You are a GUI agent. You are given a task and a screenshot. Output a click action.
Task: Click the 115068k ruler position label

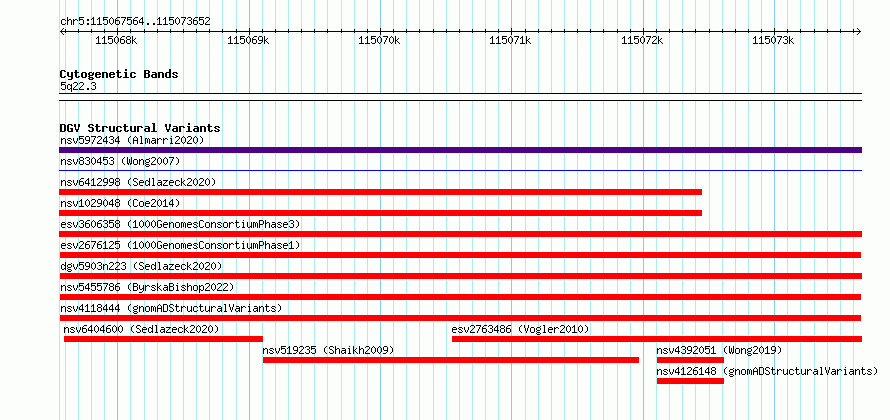(116, 40)
